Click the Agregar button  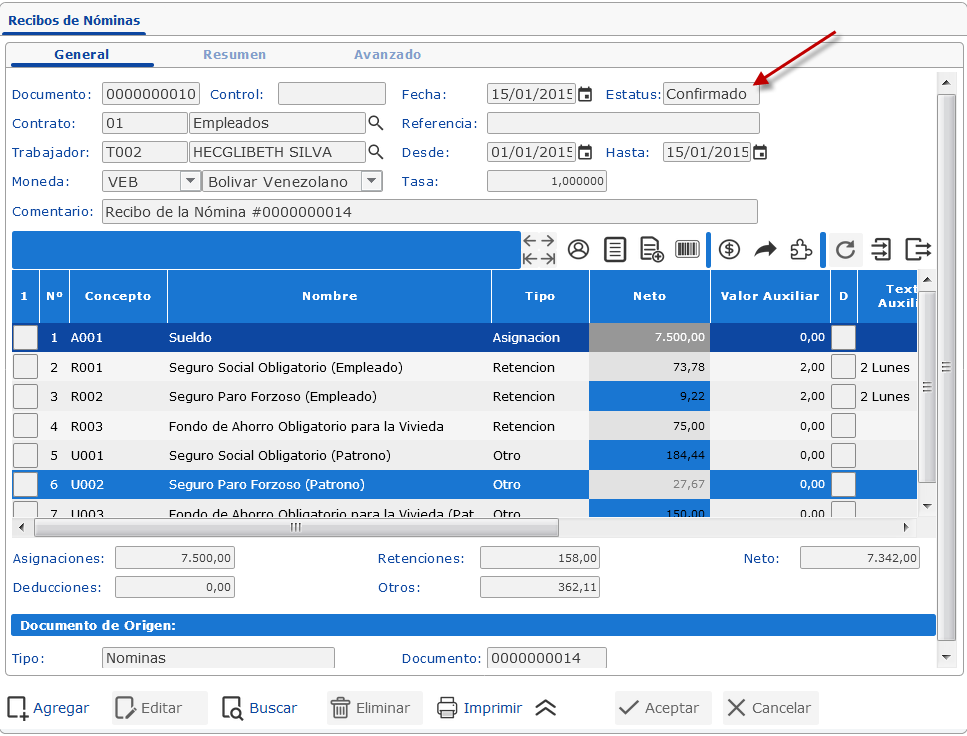tap(48, 708)
